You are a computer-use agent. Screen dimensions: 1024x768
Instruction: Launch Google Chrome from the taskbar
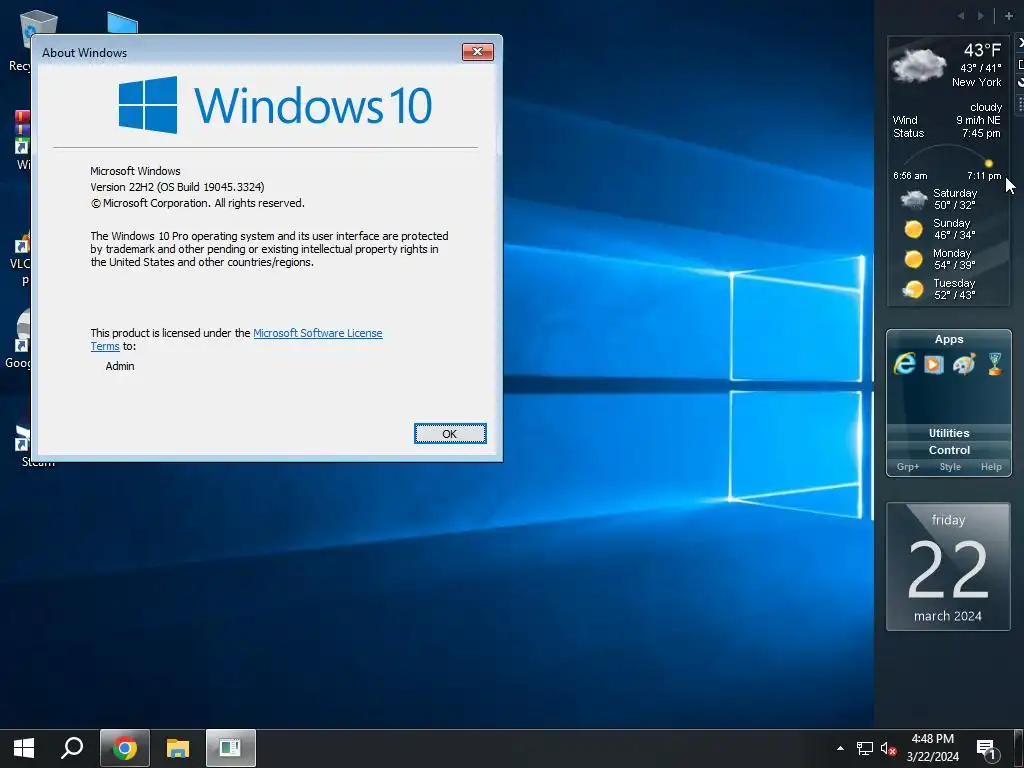coord(125,748)
